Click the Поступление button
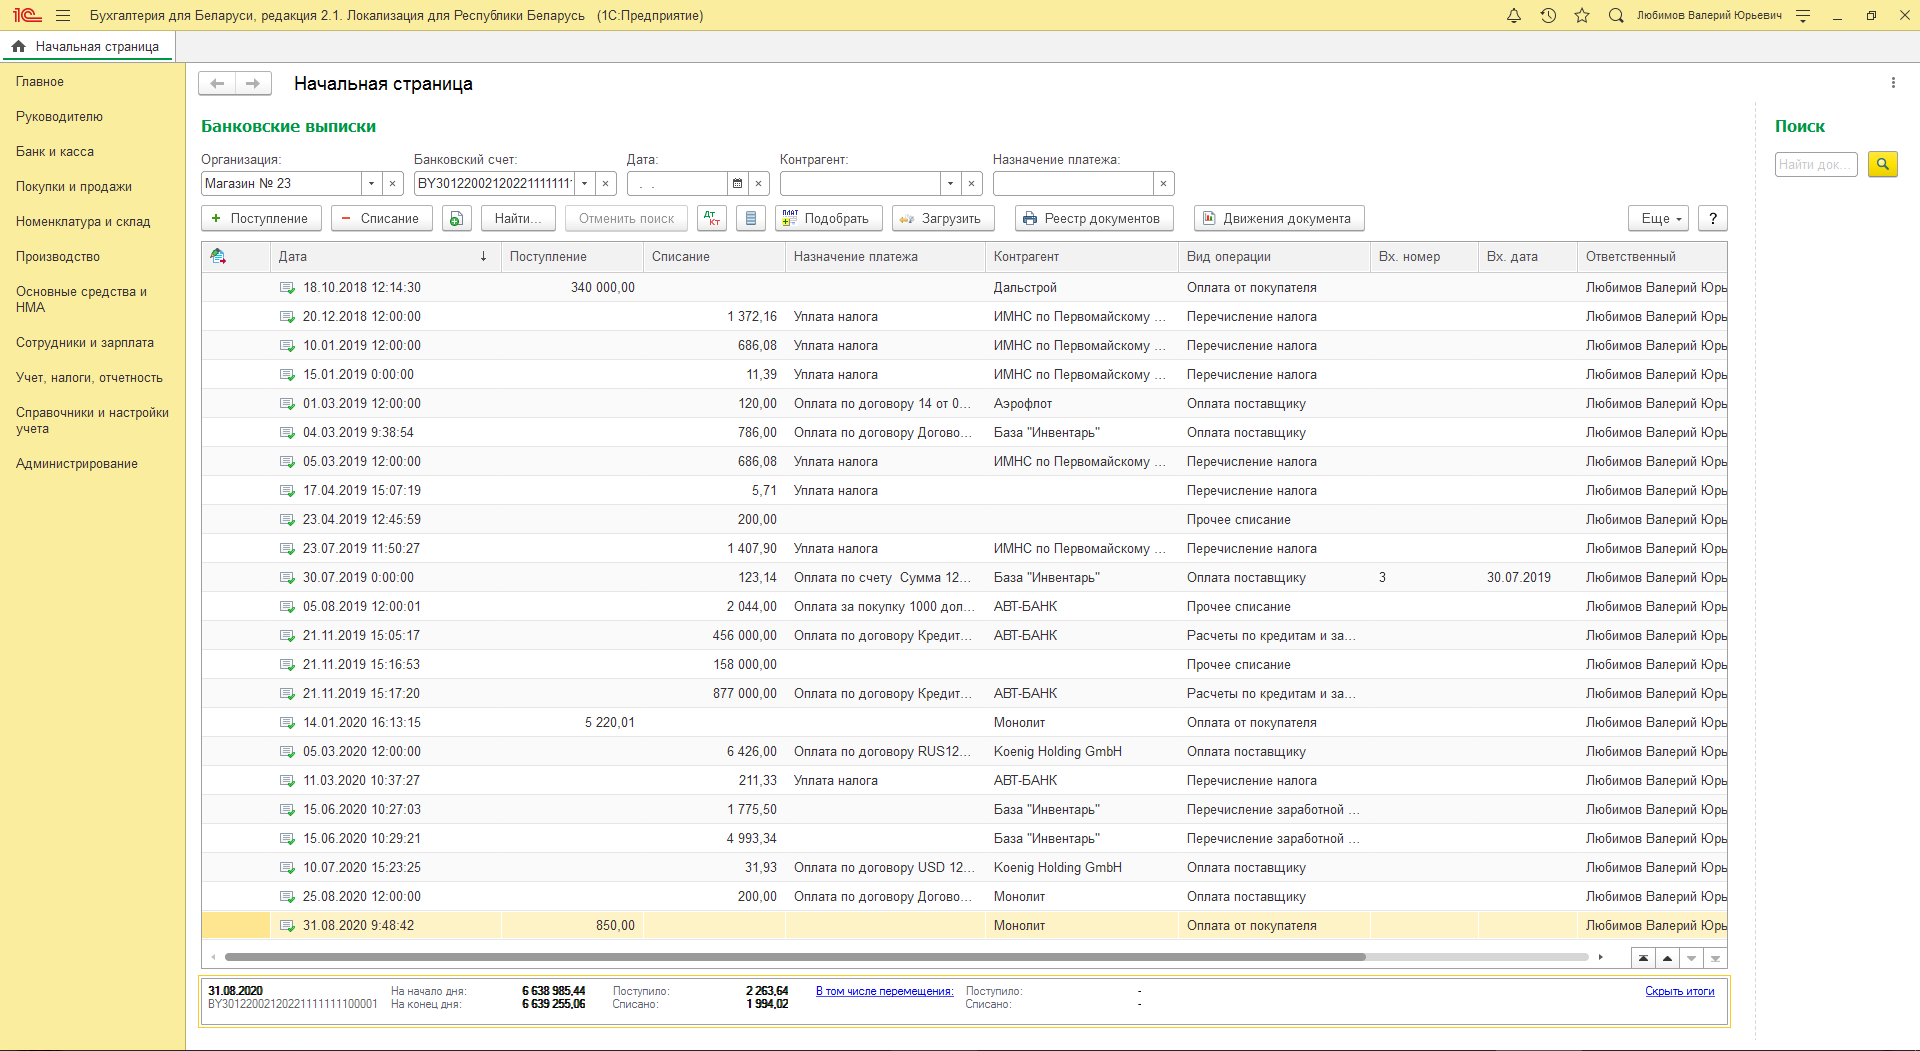The height and width of the screenshot is (1051, 1920). [x=261, y=219]
